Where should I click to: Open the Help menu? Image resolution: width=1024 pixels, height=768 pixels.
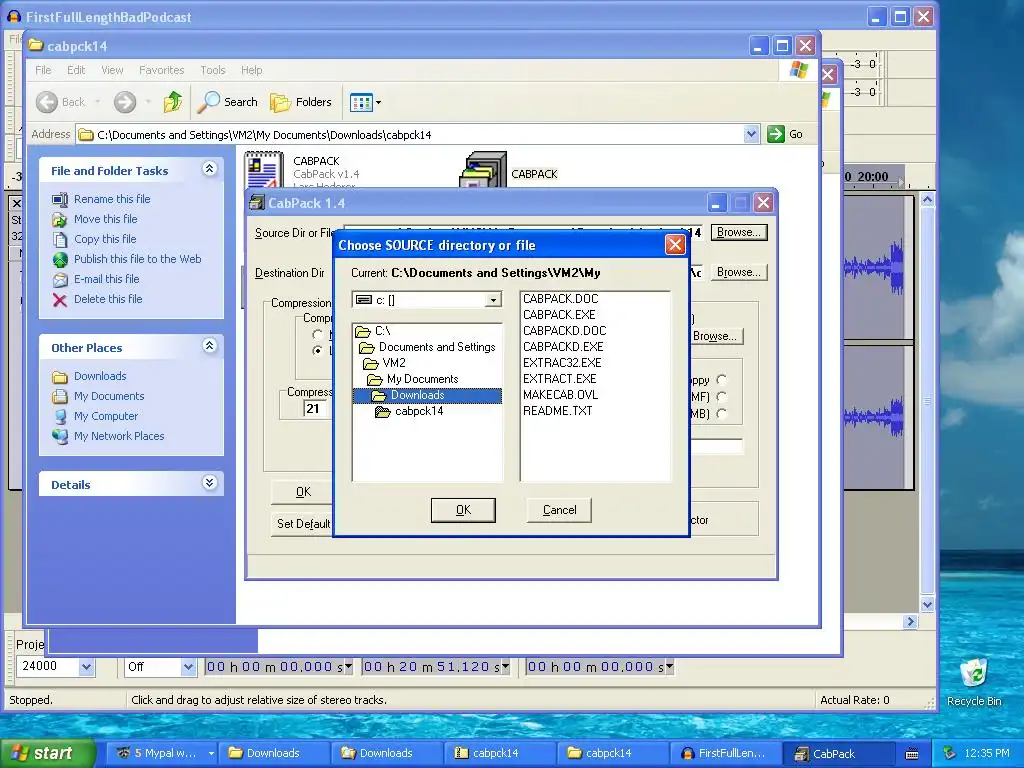tap(251, 70)
